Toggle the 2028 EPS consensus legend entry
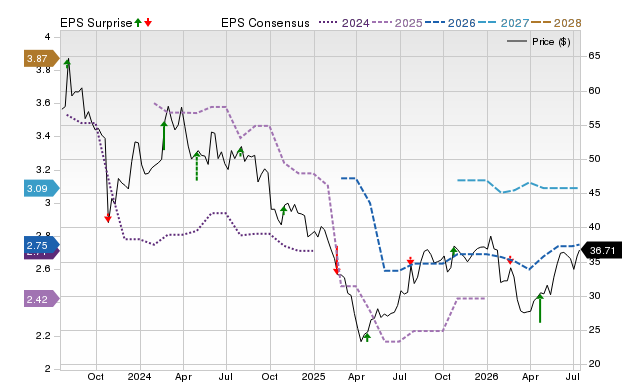This screenshot has width=640, height=382. pyautogui.click(x=556, y=23)
